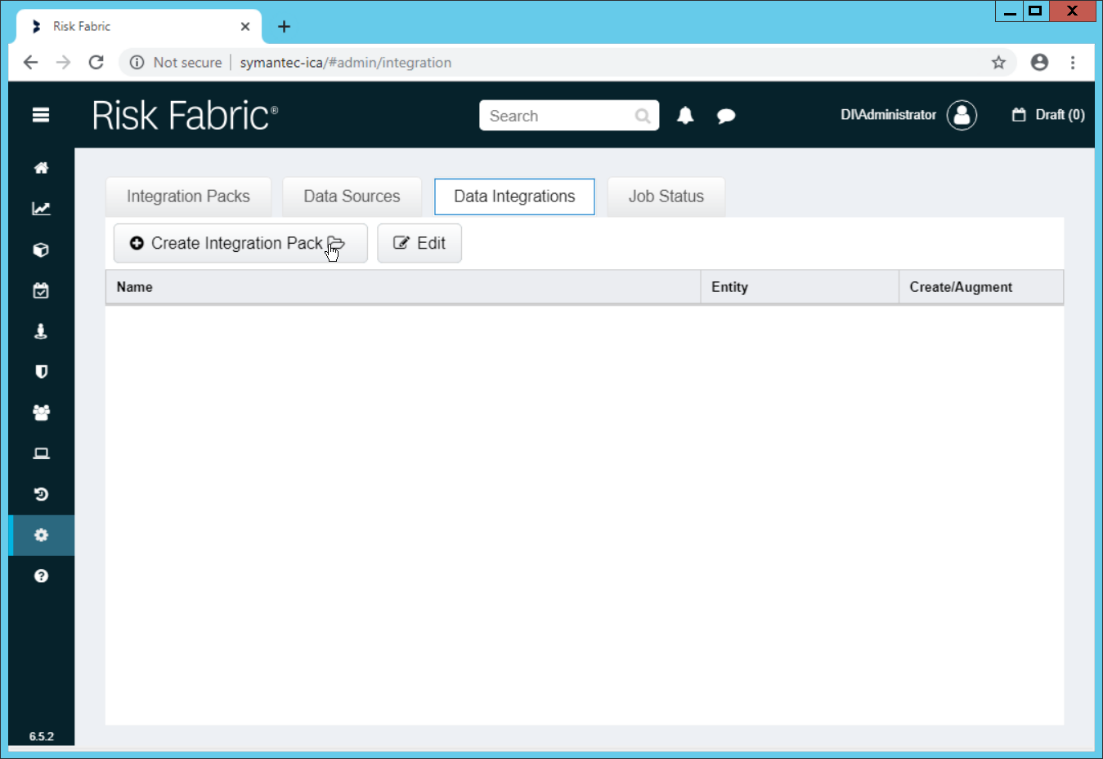Go to Home via sidebar house icon

point(41,168)
